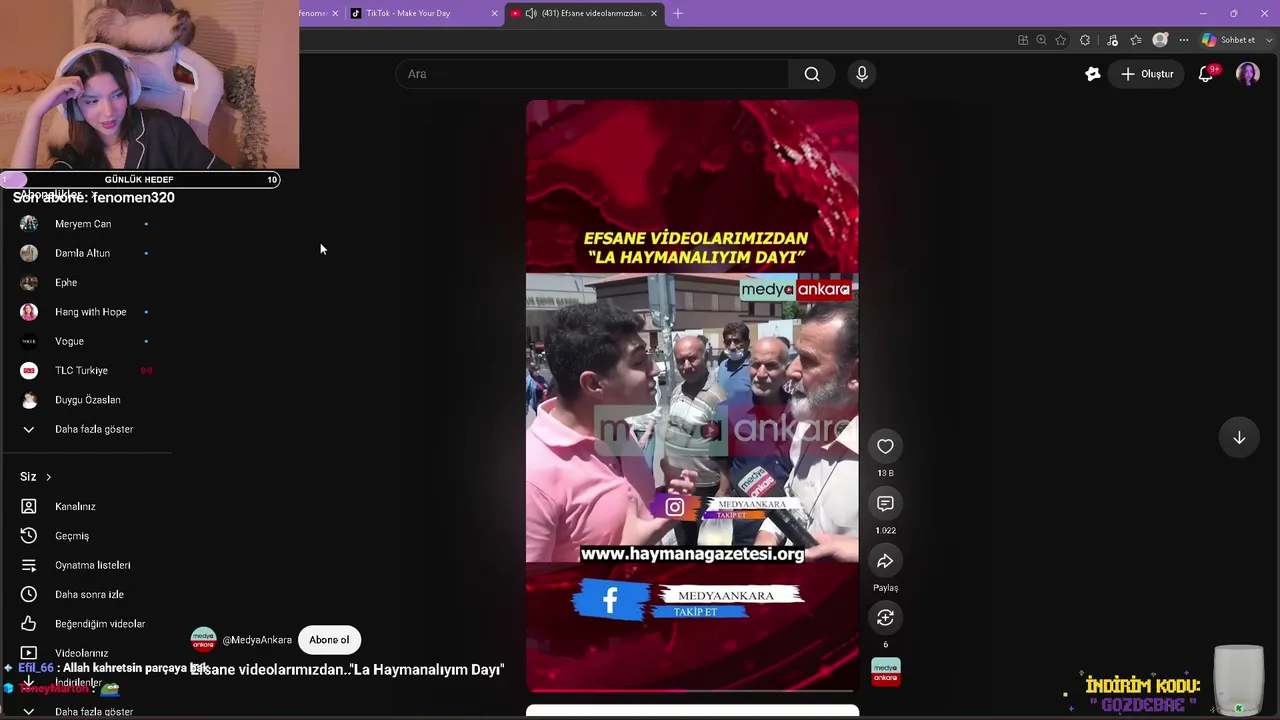Open the browser profile icon

[x=1160, y=40]
